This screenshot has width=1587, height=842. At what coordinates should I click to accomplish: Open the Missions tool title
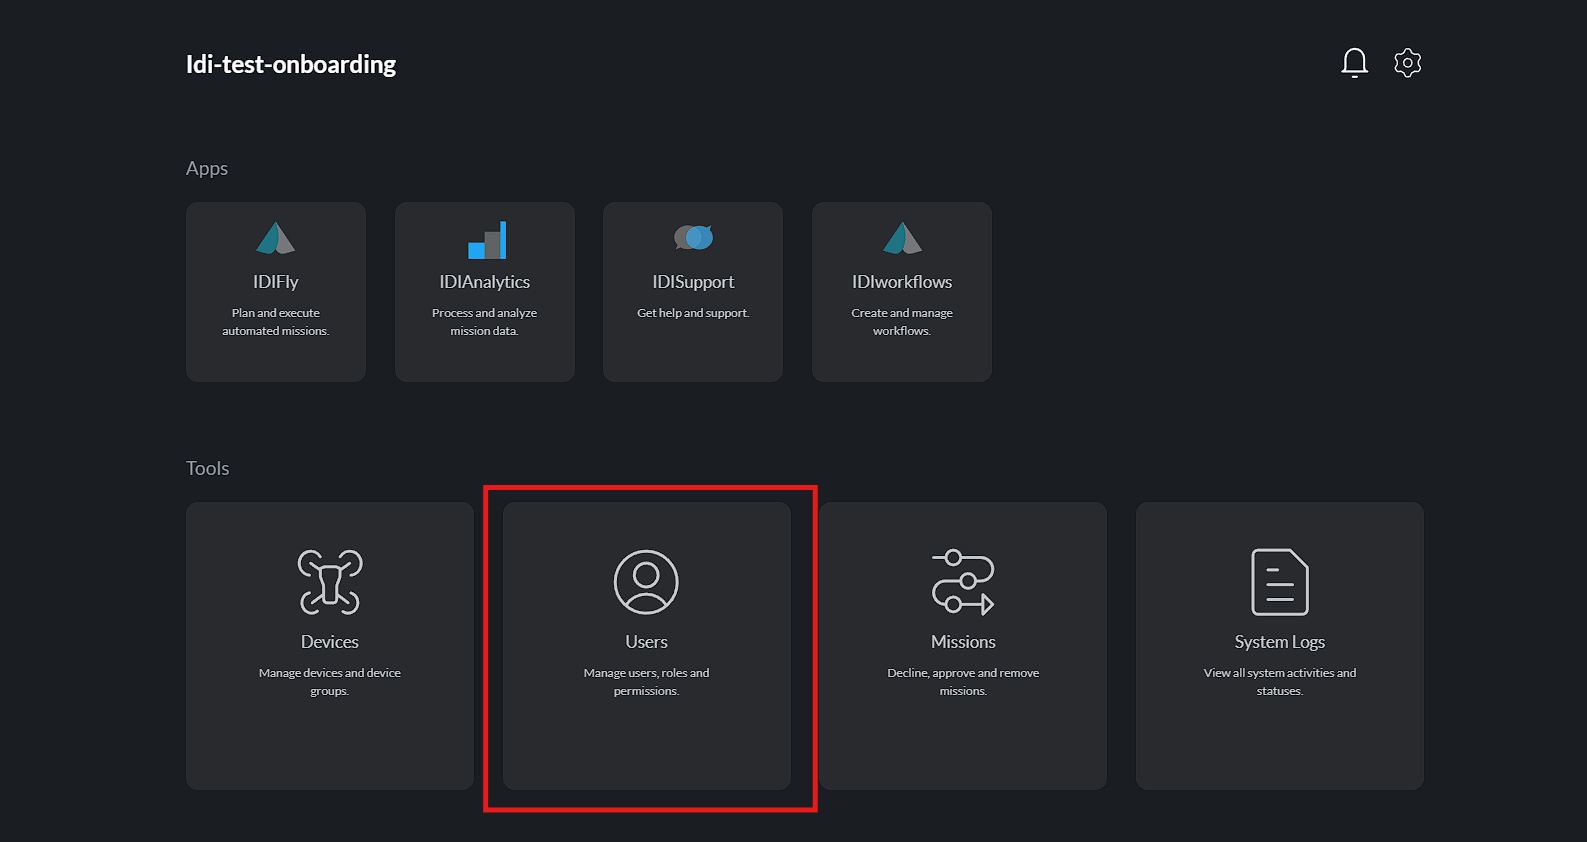[963, 642]
